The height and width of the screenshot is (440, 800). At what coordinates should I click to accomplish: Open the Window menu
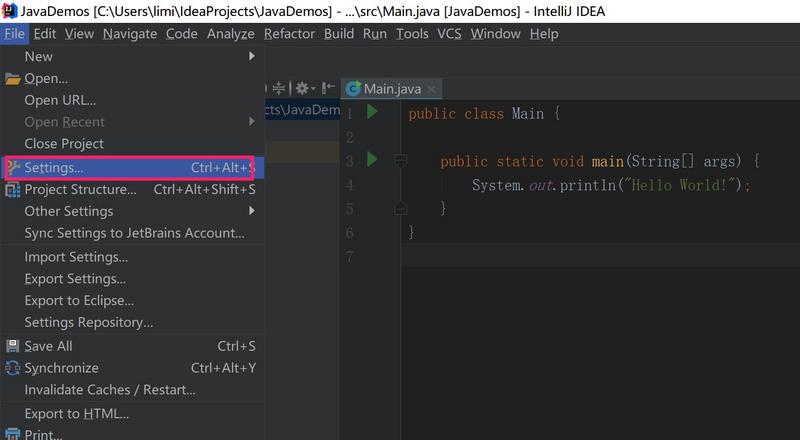(x=495, y=34)
